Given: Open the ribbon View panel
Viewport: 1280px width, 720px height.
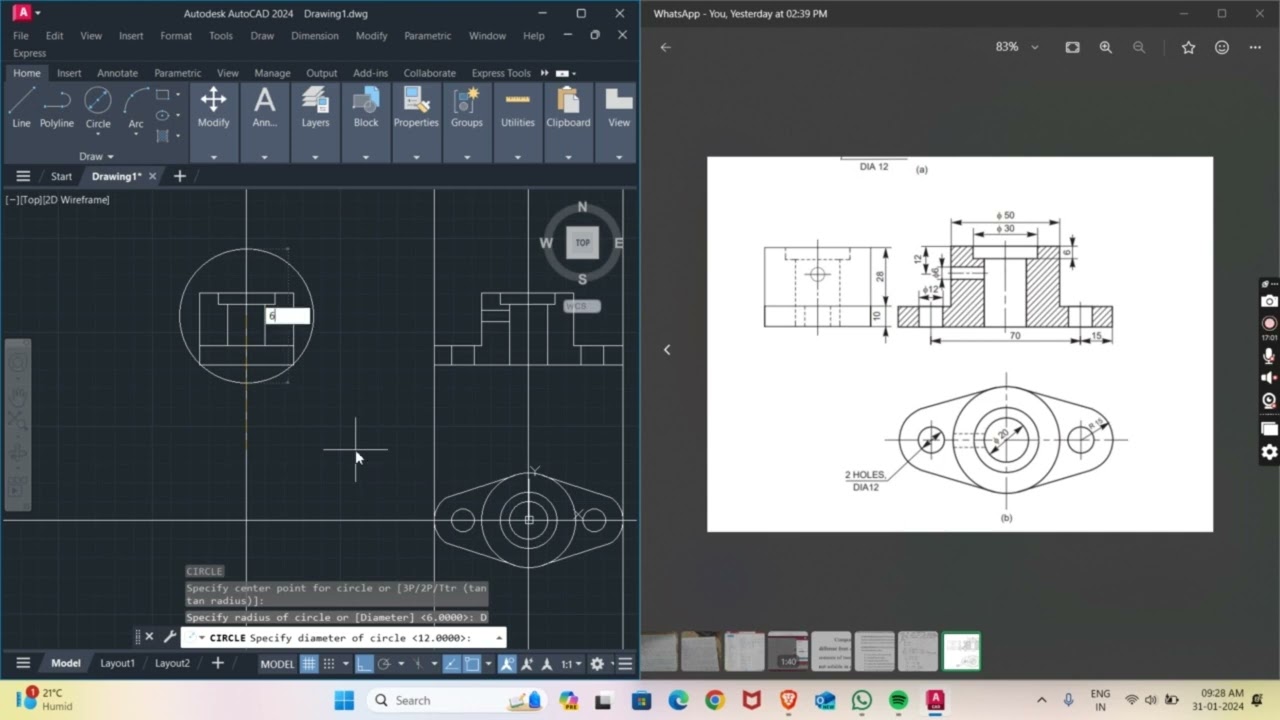Looking at the screenshot, I should point(619,122).
